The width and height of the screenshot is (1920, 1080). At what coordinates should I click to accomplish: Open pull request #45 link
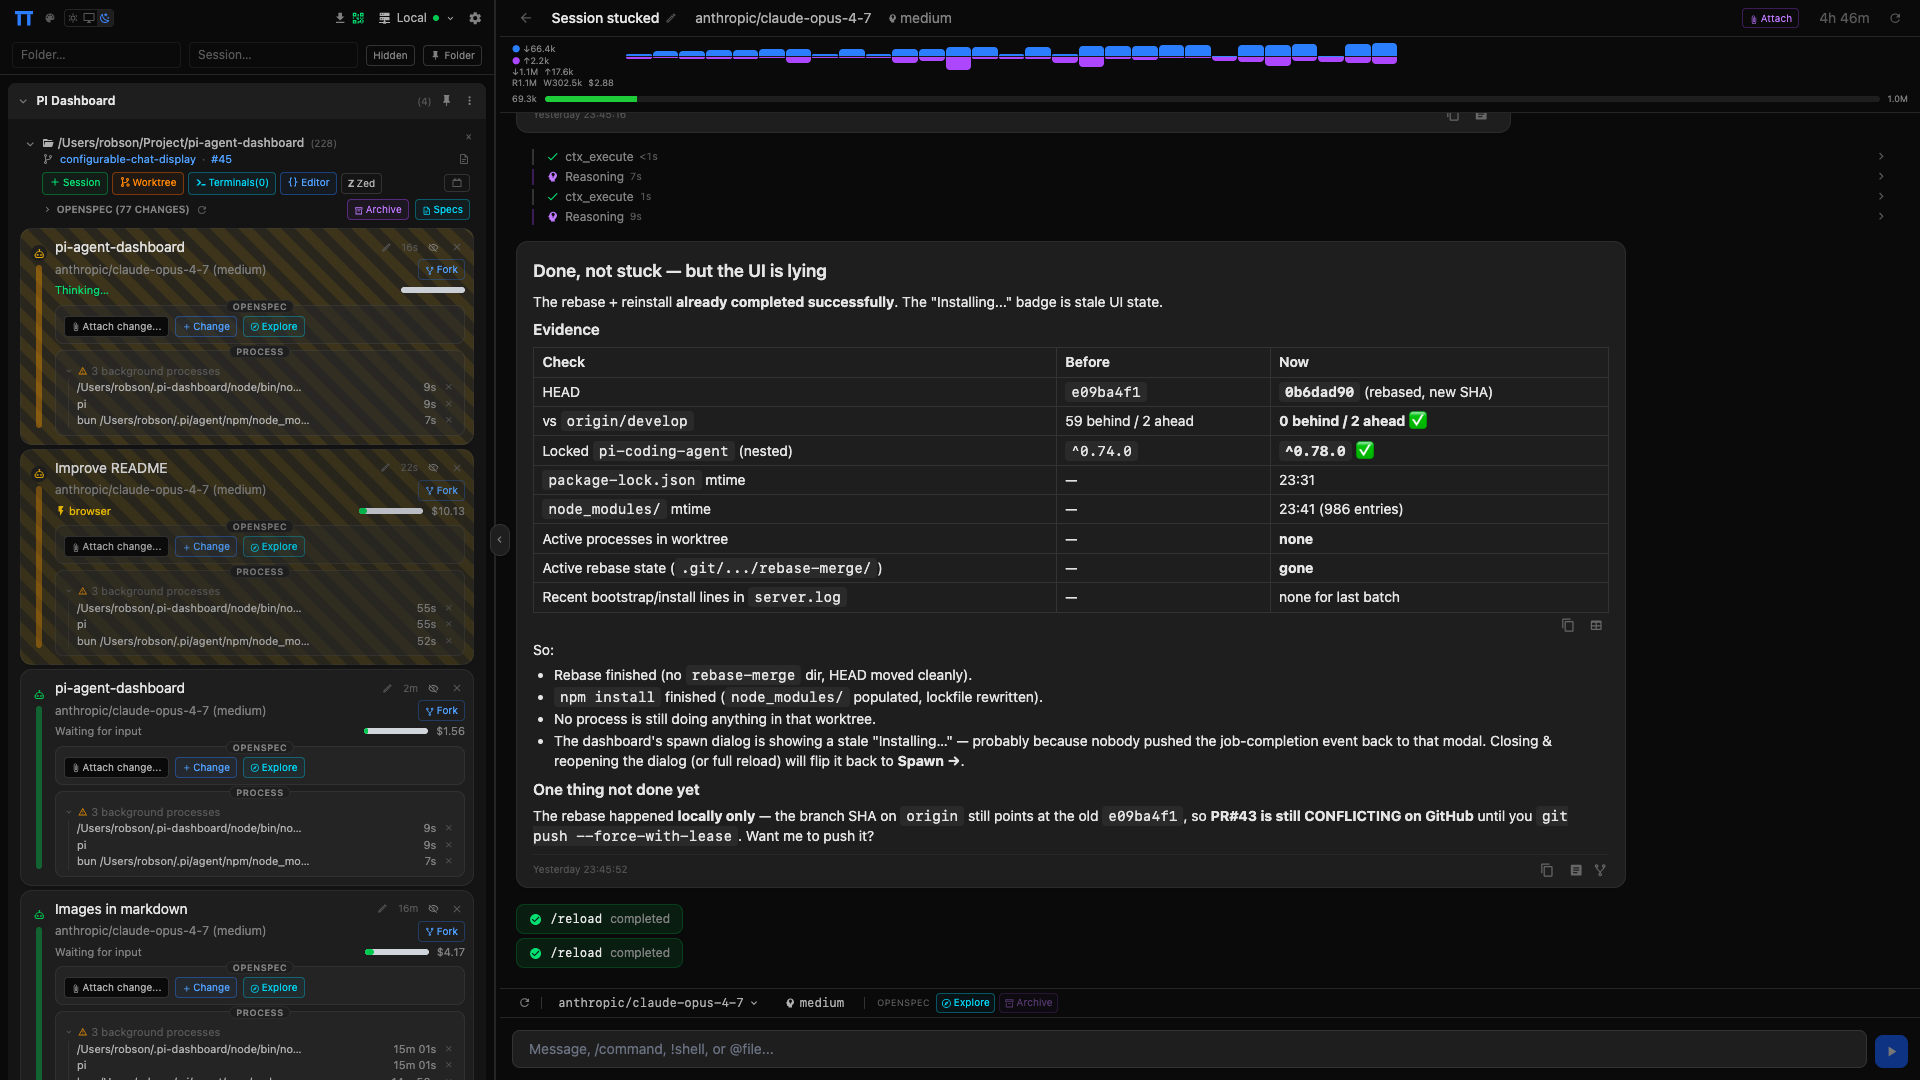pos(221,160)
